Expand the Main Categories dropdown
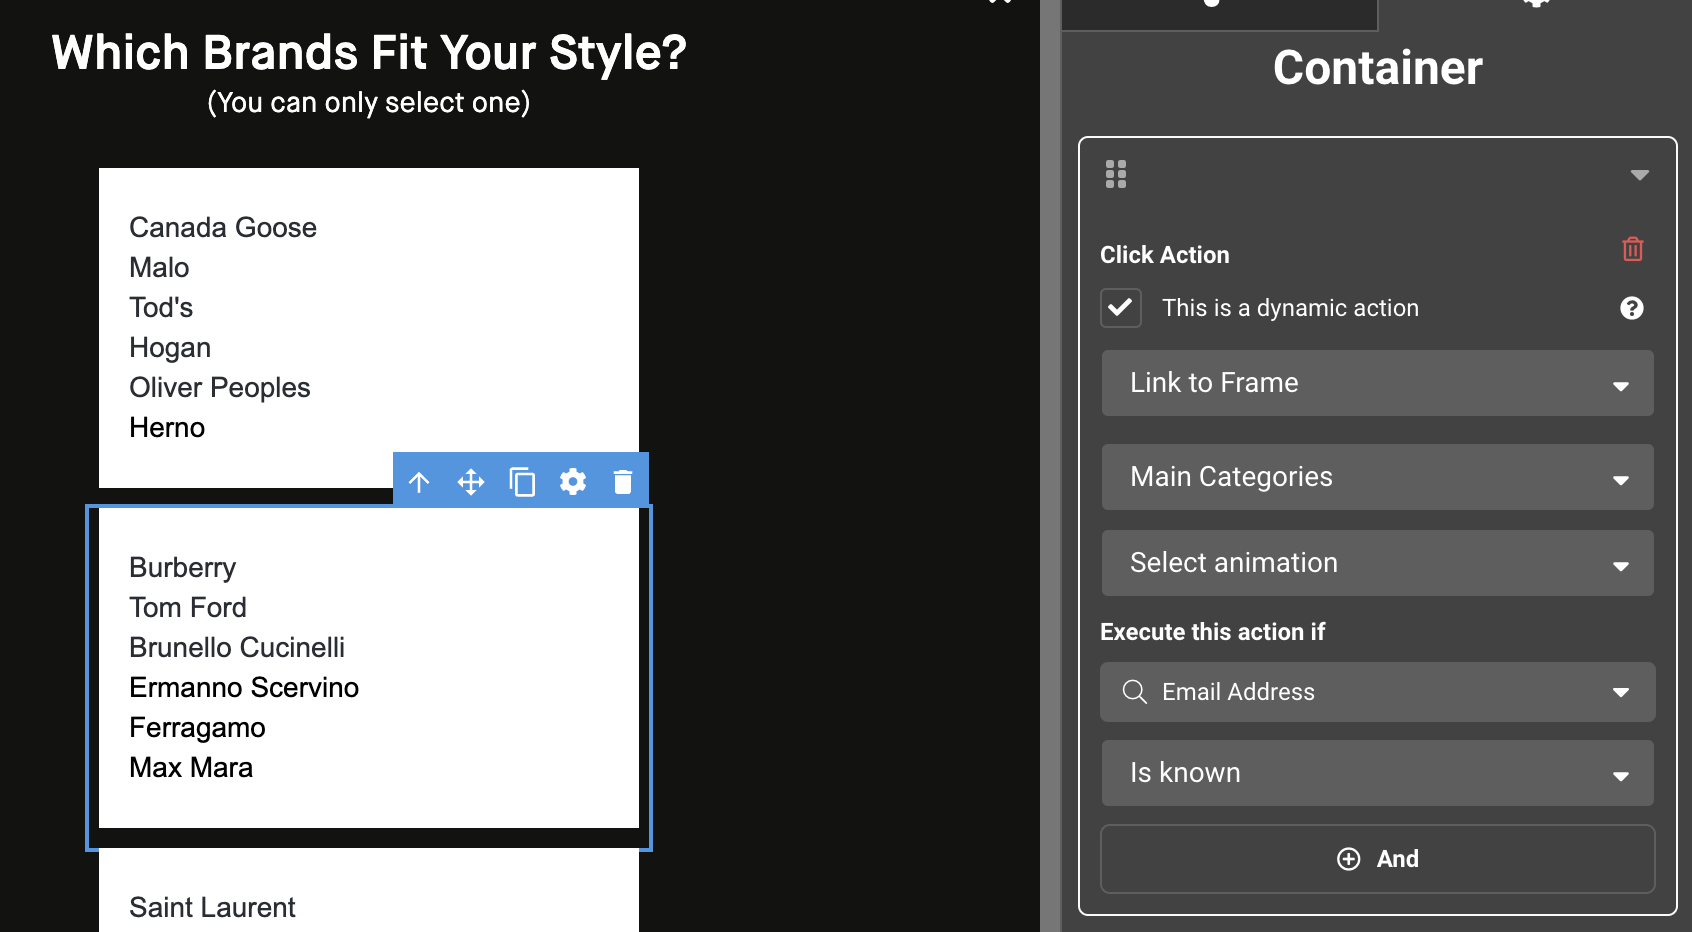1692x932 pixels. coord(1377,477)
